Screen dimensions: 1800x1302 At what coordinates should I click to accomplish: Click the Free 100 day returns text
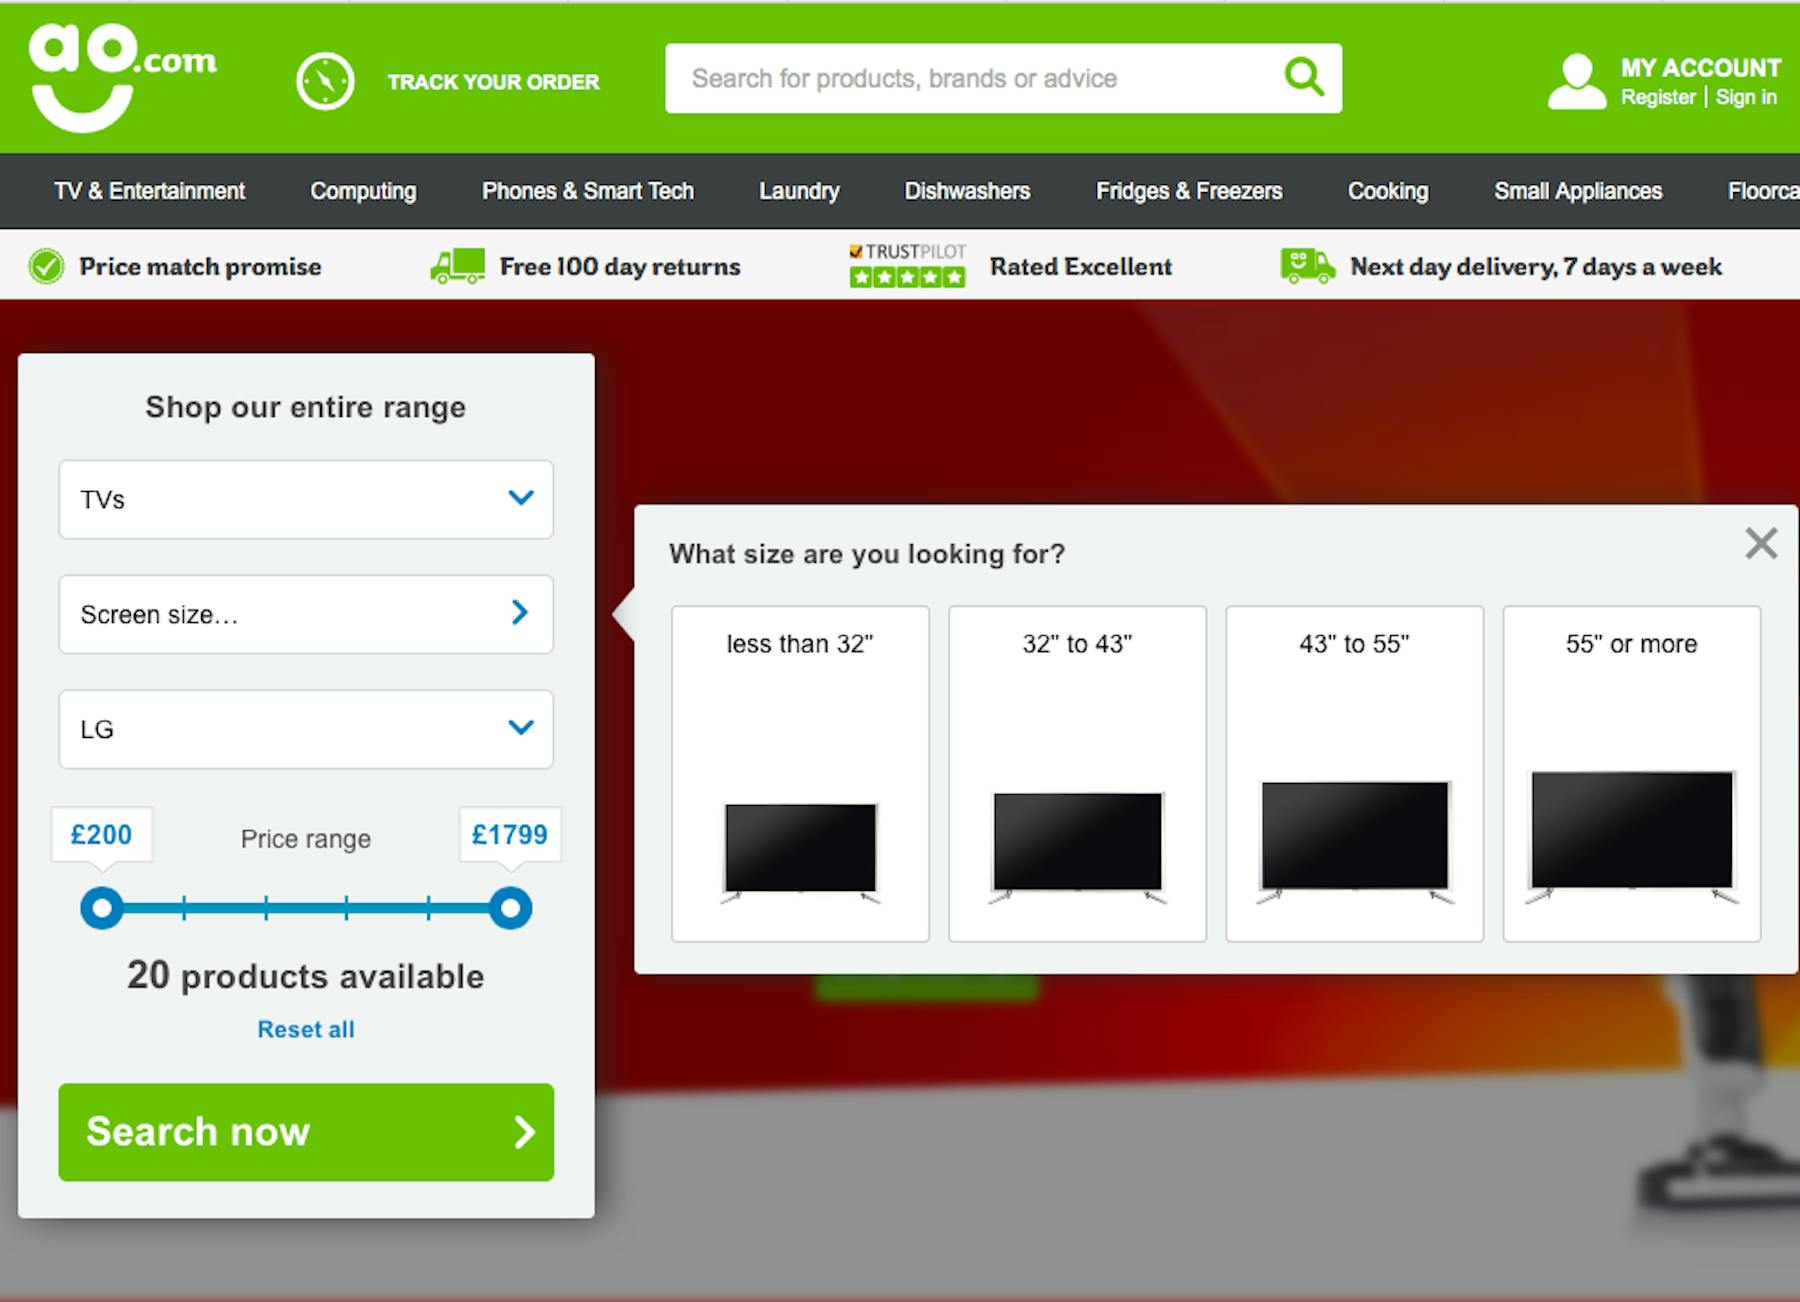620,267
